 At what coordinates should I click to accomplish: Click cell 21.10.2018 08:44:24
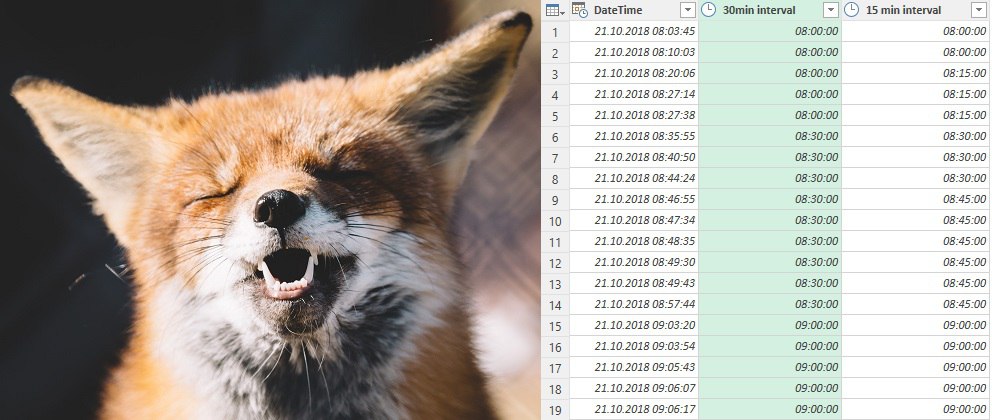(634, 178)
